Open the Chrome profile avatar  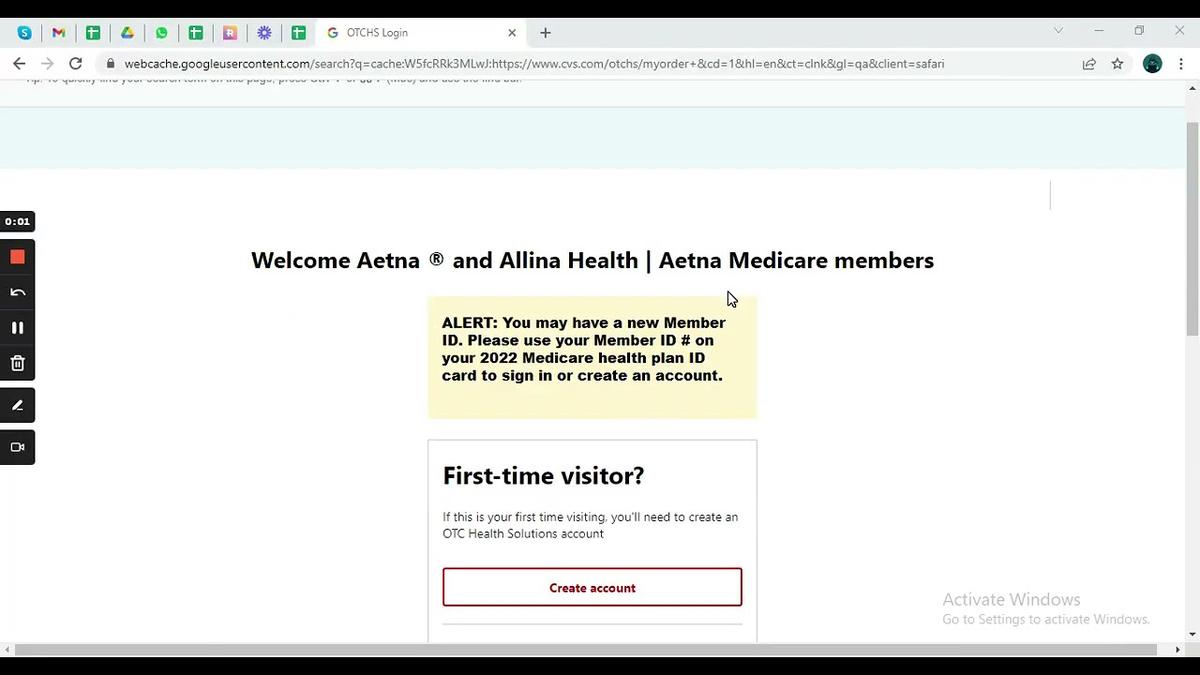pos(1152,63)
